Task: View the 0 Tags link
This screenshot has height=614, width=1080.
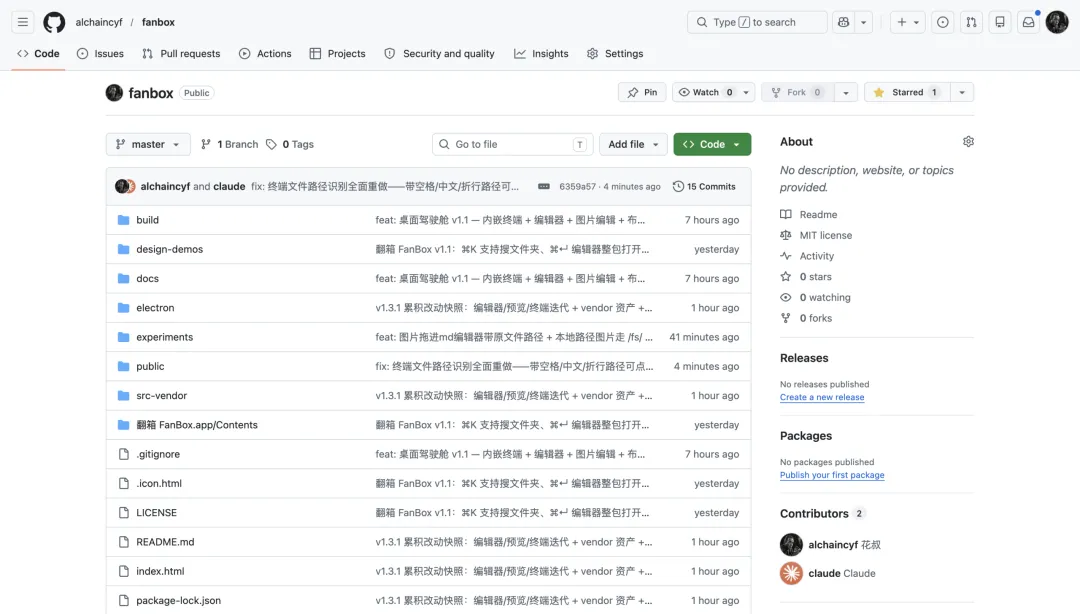Action: pos(290,144)
